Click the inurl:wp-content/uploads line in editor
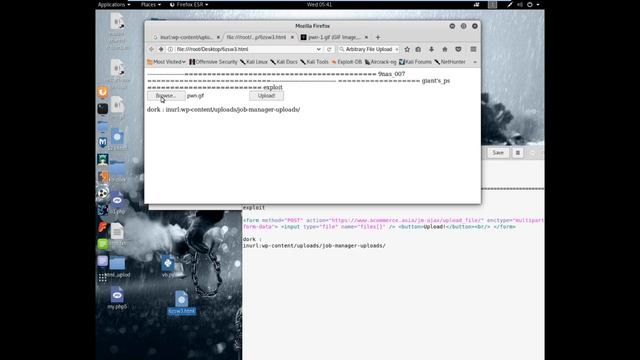The height and width of the screenshot is (360, 640). [x=314, y=246]
